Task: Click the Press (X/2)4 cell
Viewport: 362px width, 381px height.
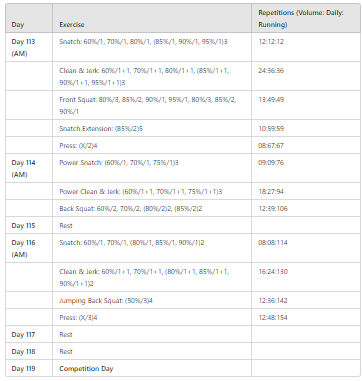Action: (152, 145)
